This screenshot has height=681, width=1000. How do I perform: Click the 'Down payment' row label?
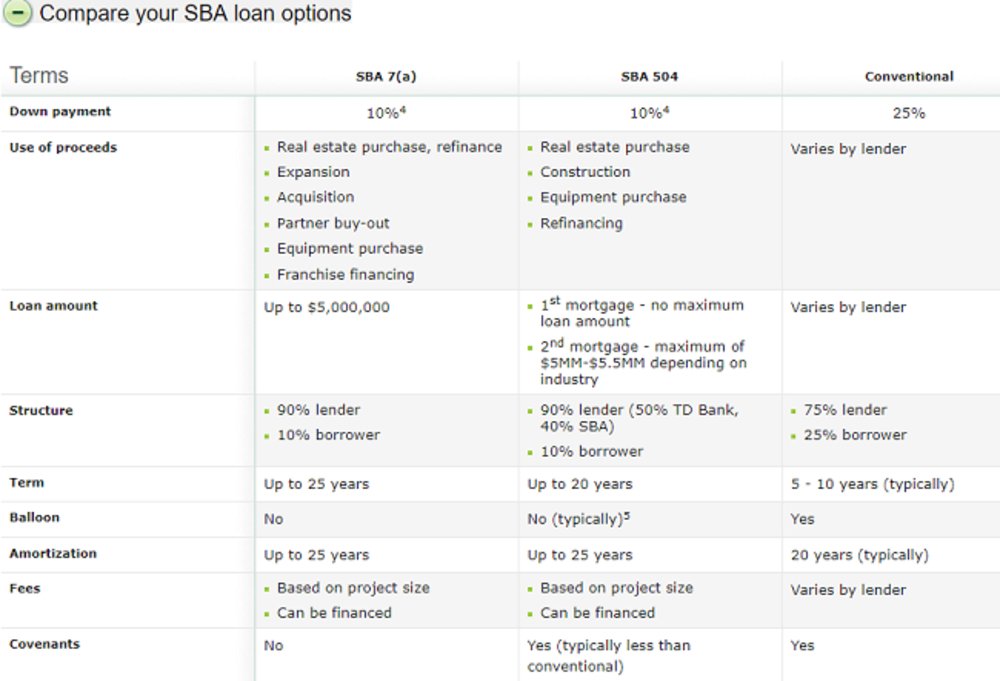click(60, 112)
